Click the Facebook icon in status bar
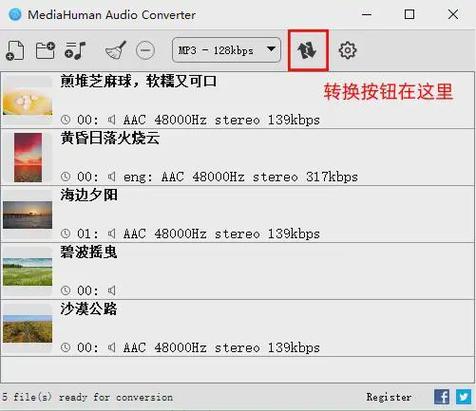The image size is (476, 411). pos(442,397)
